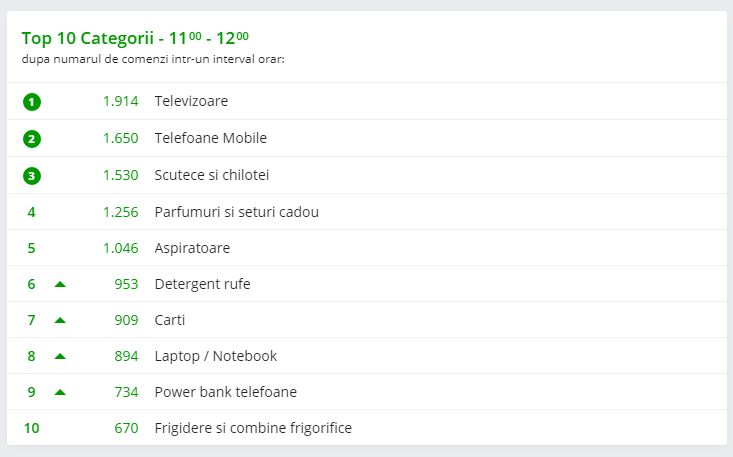Click the up arrow beside Detergent rufe
Viewport: 733px width, 457px height.
pyautogui.click(x=60, y=284)
